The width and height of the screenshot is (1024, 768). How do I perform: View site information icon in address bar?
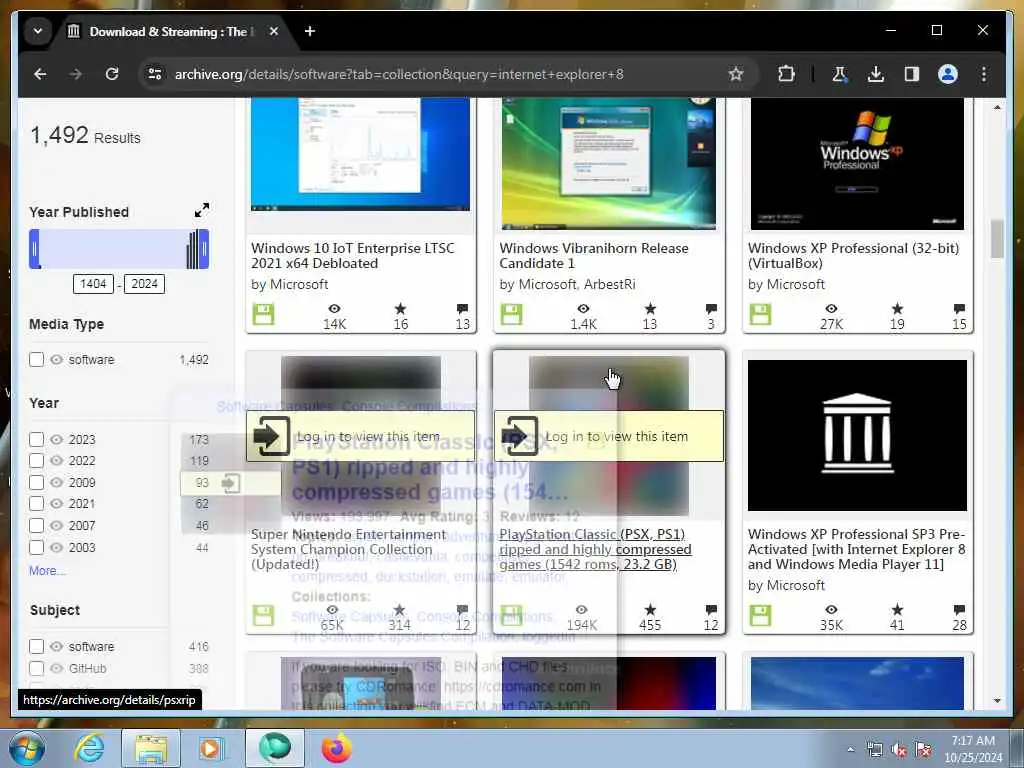(x=155, y=74)
